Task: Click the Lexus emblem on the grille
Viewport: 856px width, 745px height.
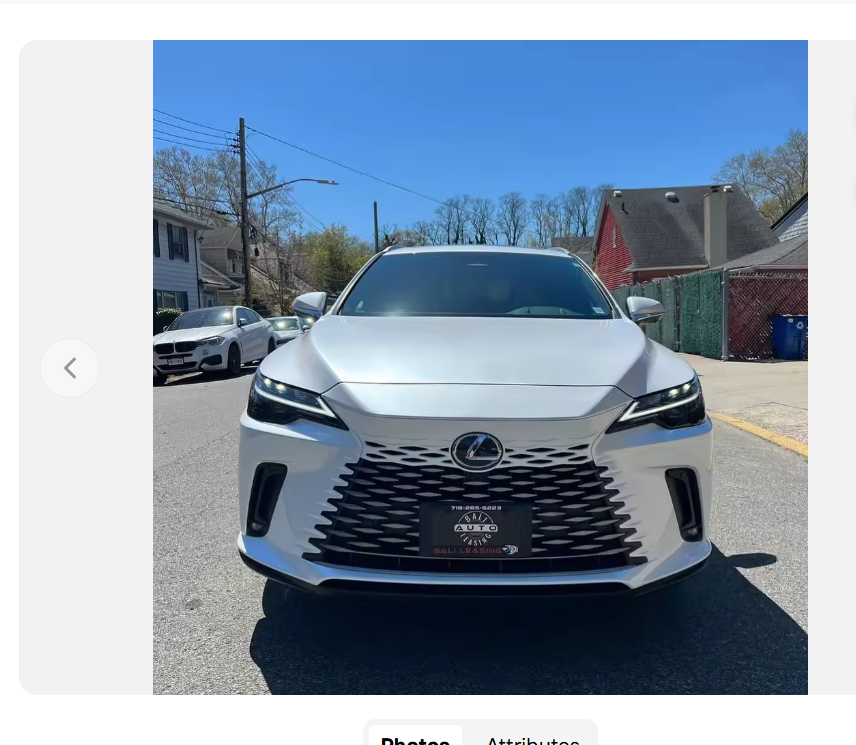Action: click(477, 451)
